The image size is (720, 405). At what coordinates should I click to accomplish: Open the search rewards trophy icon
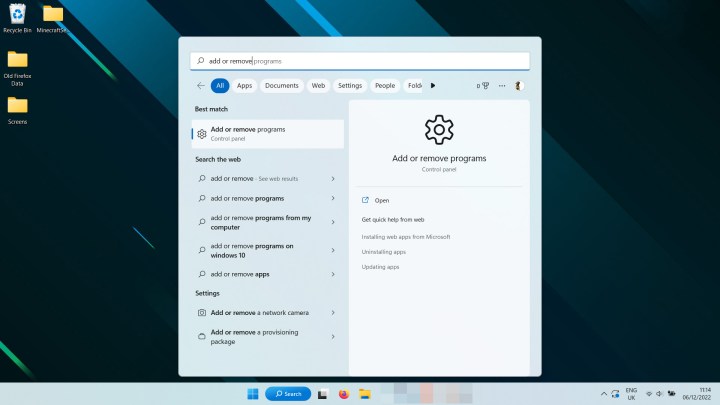[x=486, y=86]
